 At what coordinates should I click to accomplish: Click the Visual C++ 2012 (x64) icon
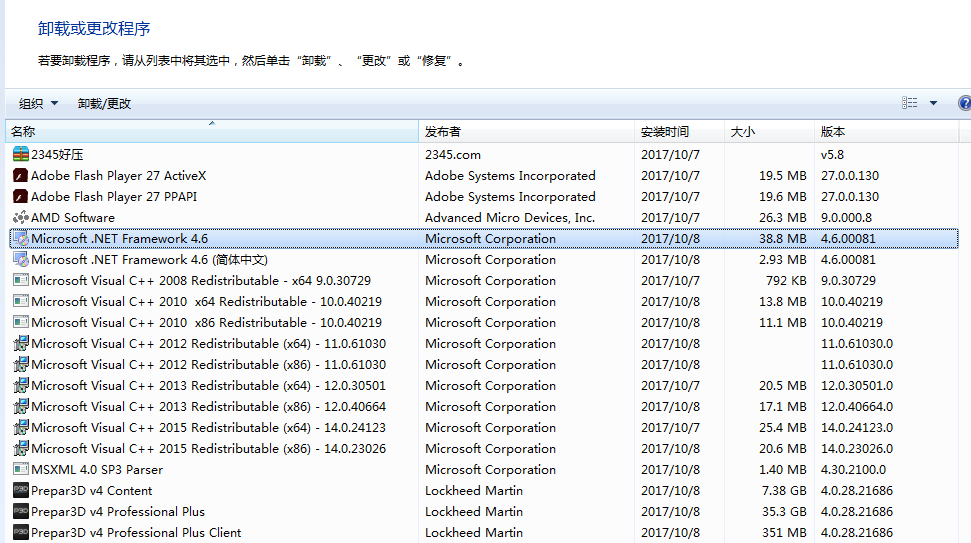tap(20, 344)
